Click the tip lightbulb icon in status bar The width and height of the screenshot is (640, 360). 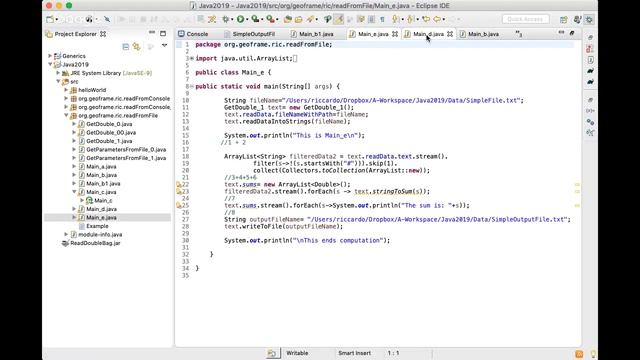point(592,354)
